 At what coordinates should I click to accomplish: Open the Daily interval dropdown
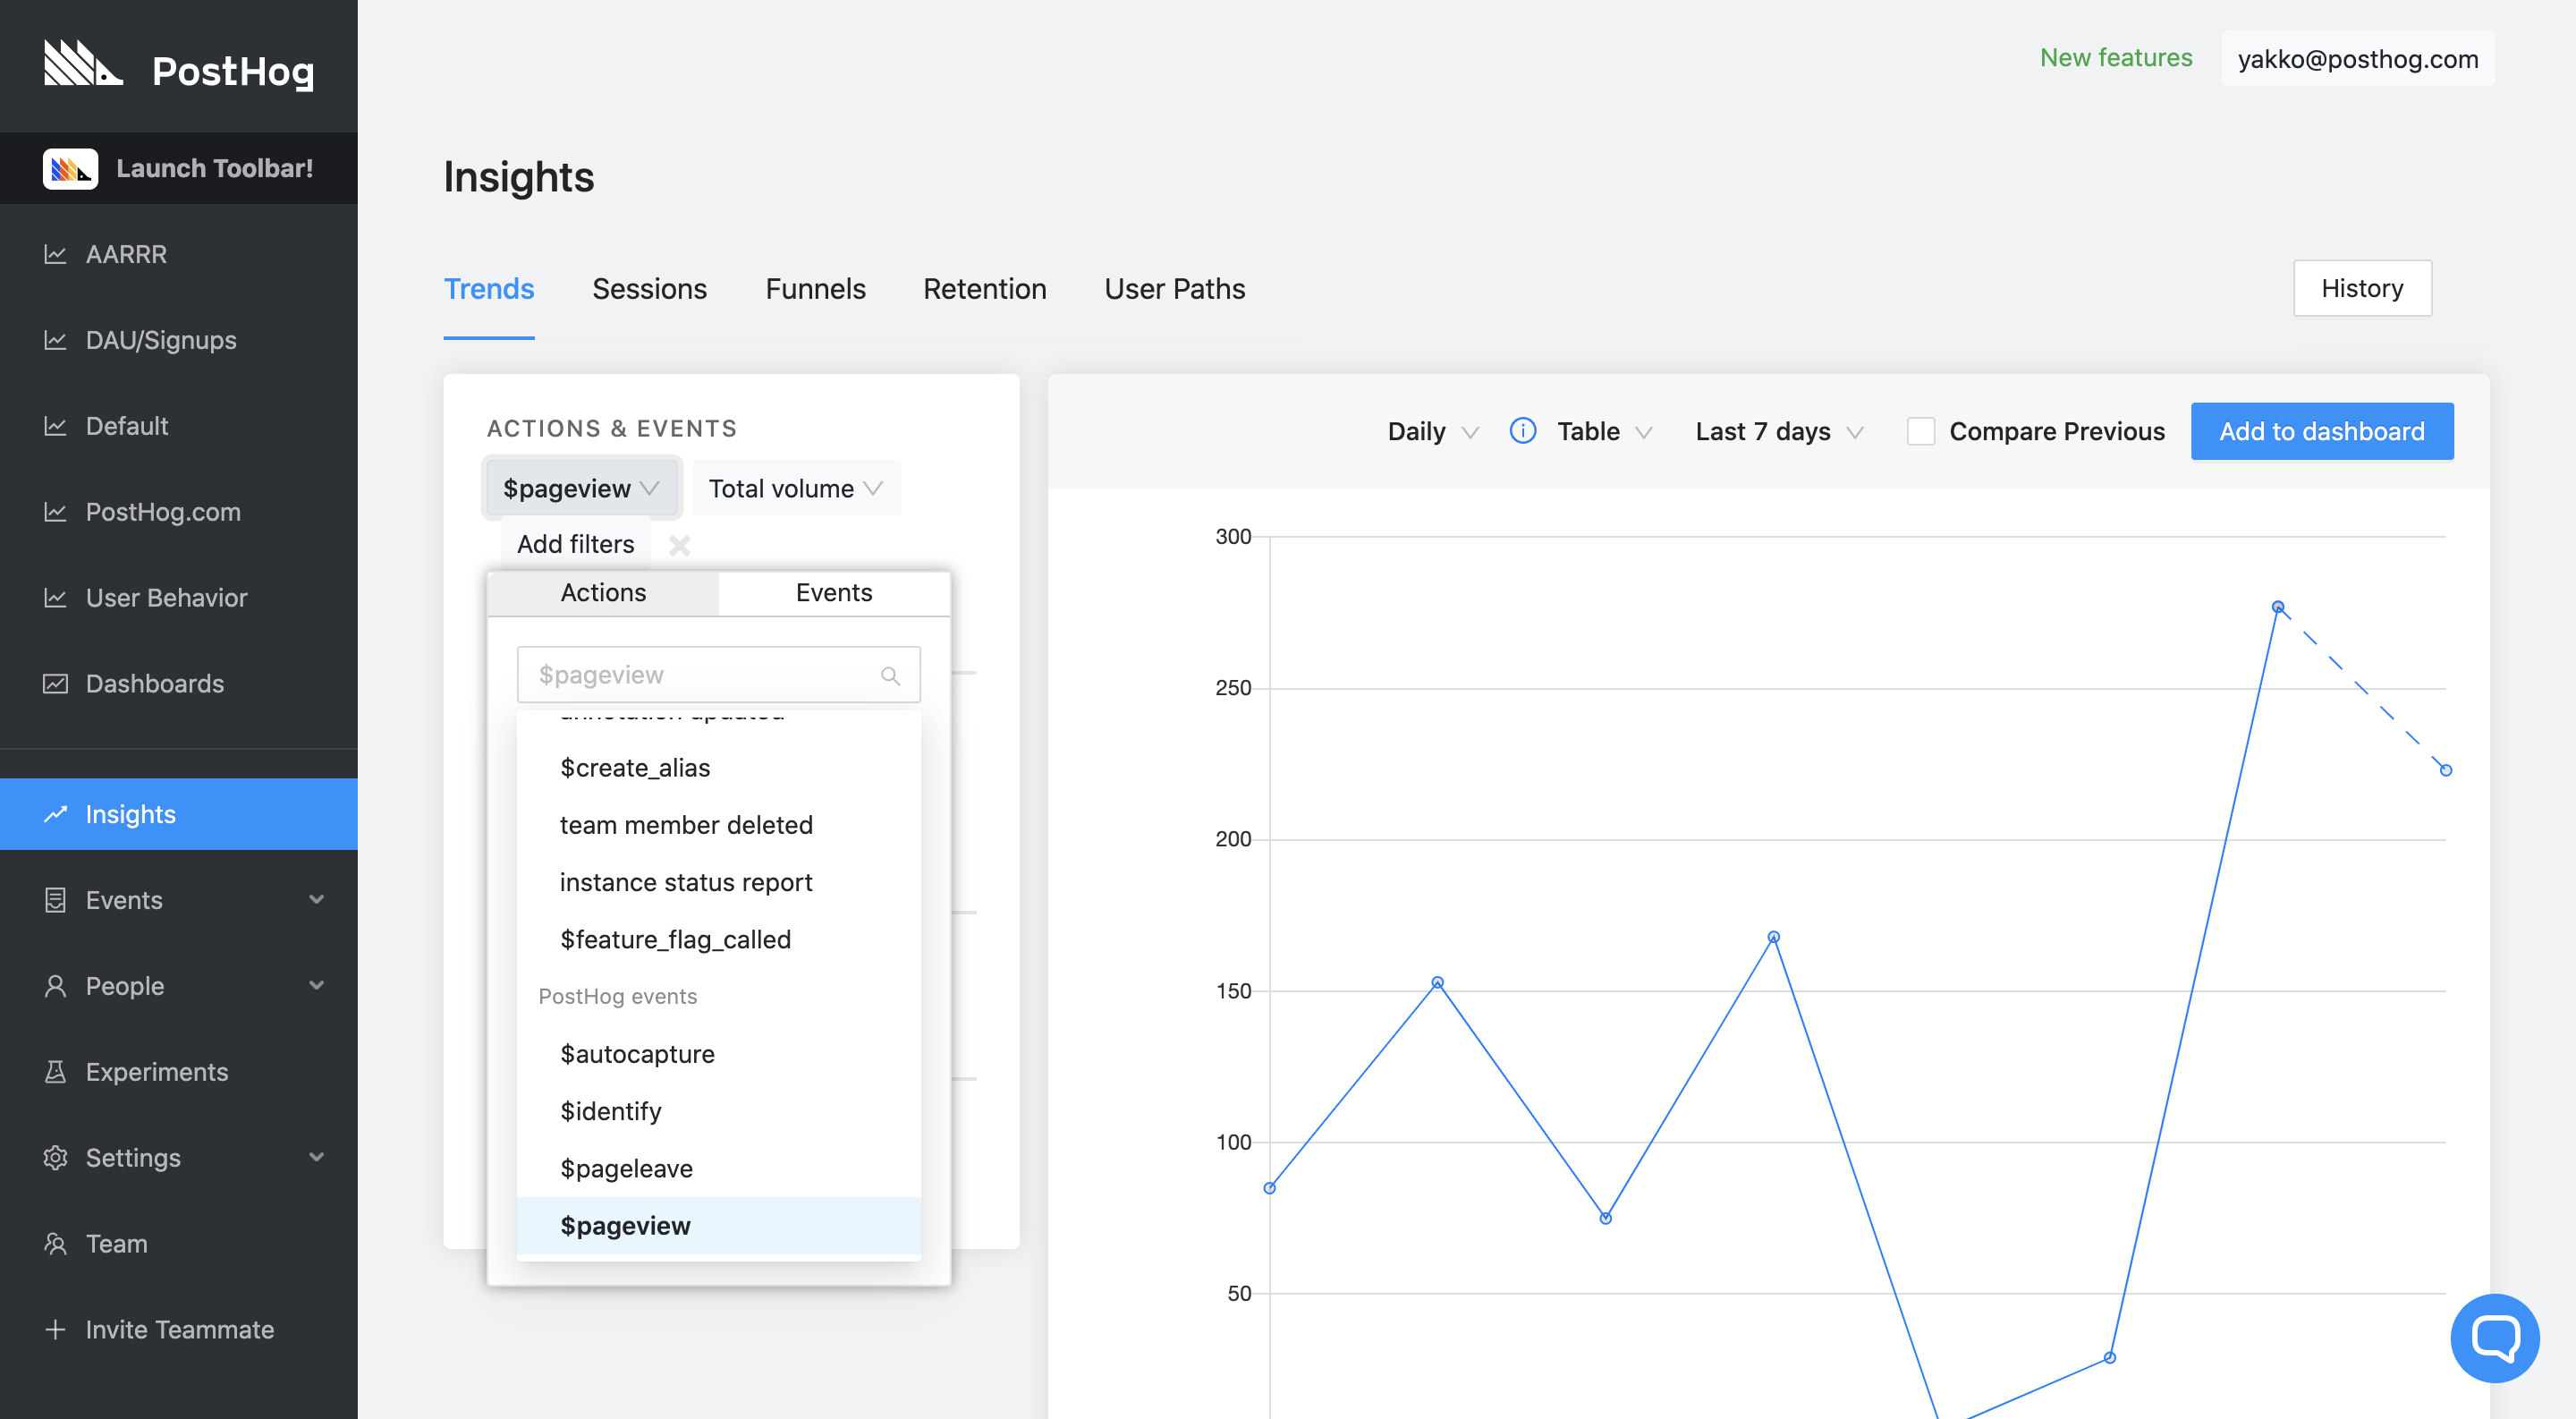[x=1431, y=431]
